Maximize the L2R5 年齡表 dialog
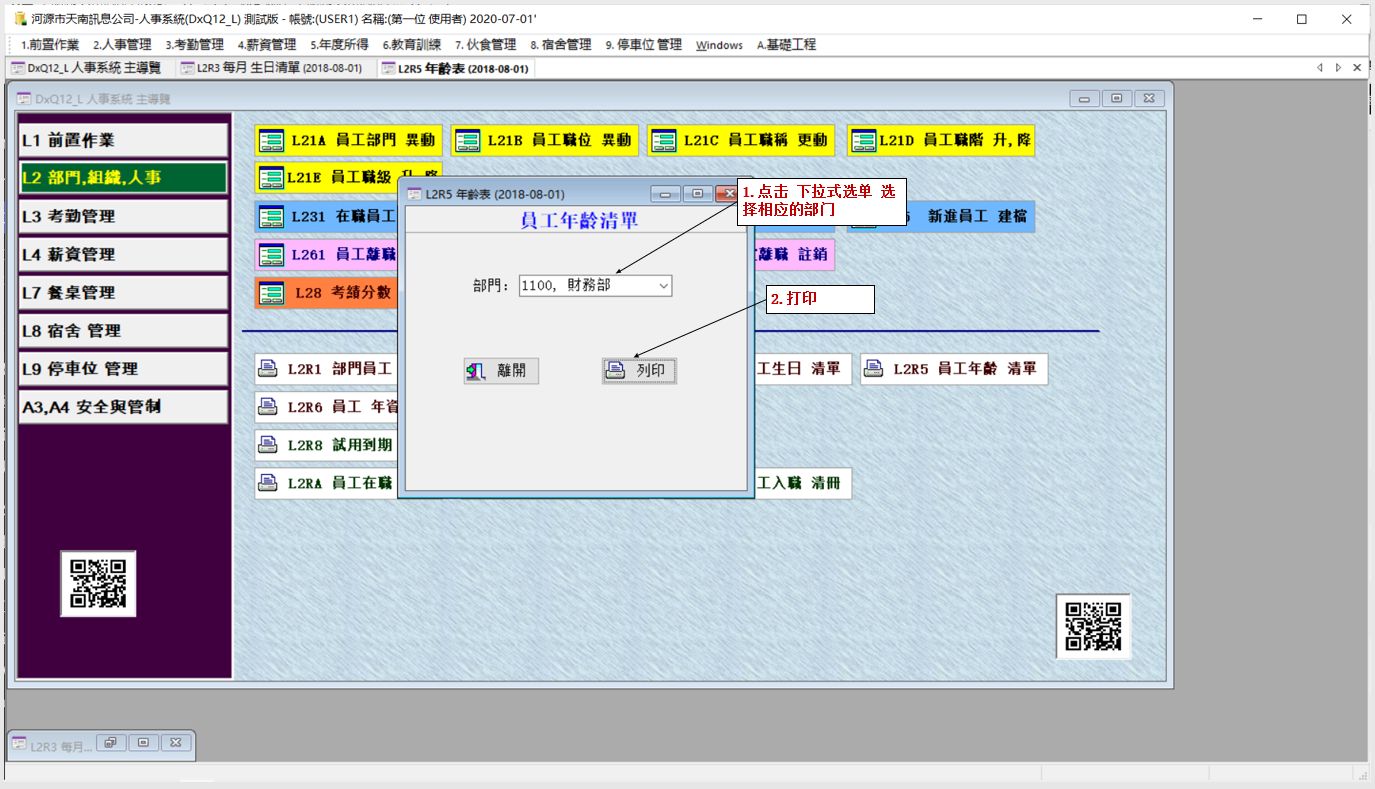Viewport: 1375px width, 789px height. pos(697,194)
